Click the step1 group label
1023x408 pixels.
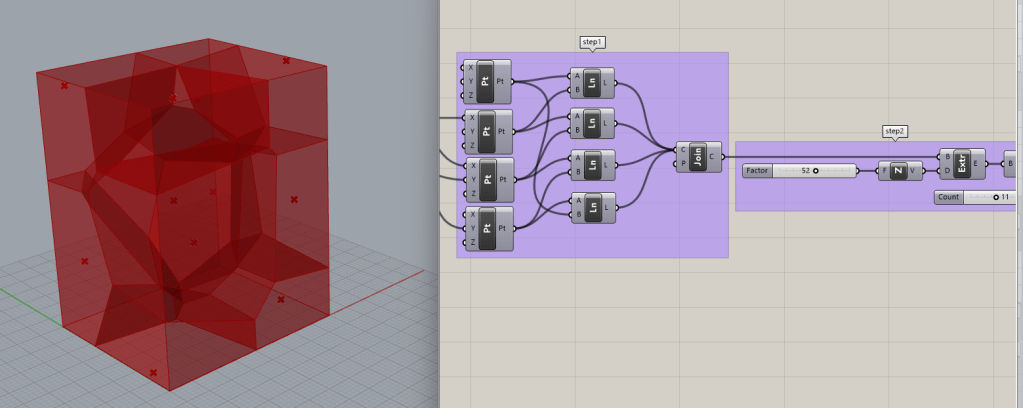593,42
